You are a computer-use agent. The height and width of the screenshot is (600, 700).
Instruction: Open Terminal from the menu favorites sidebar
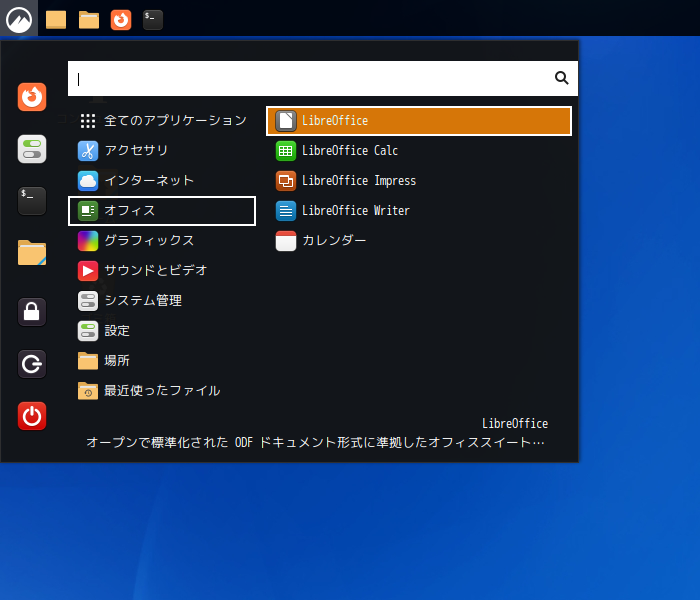pyautogui.click(x=32, y=201)
